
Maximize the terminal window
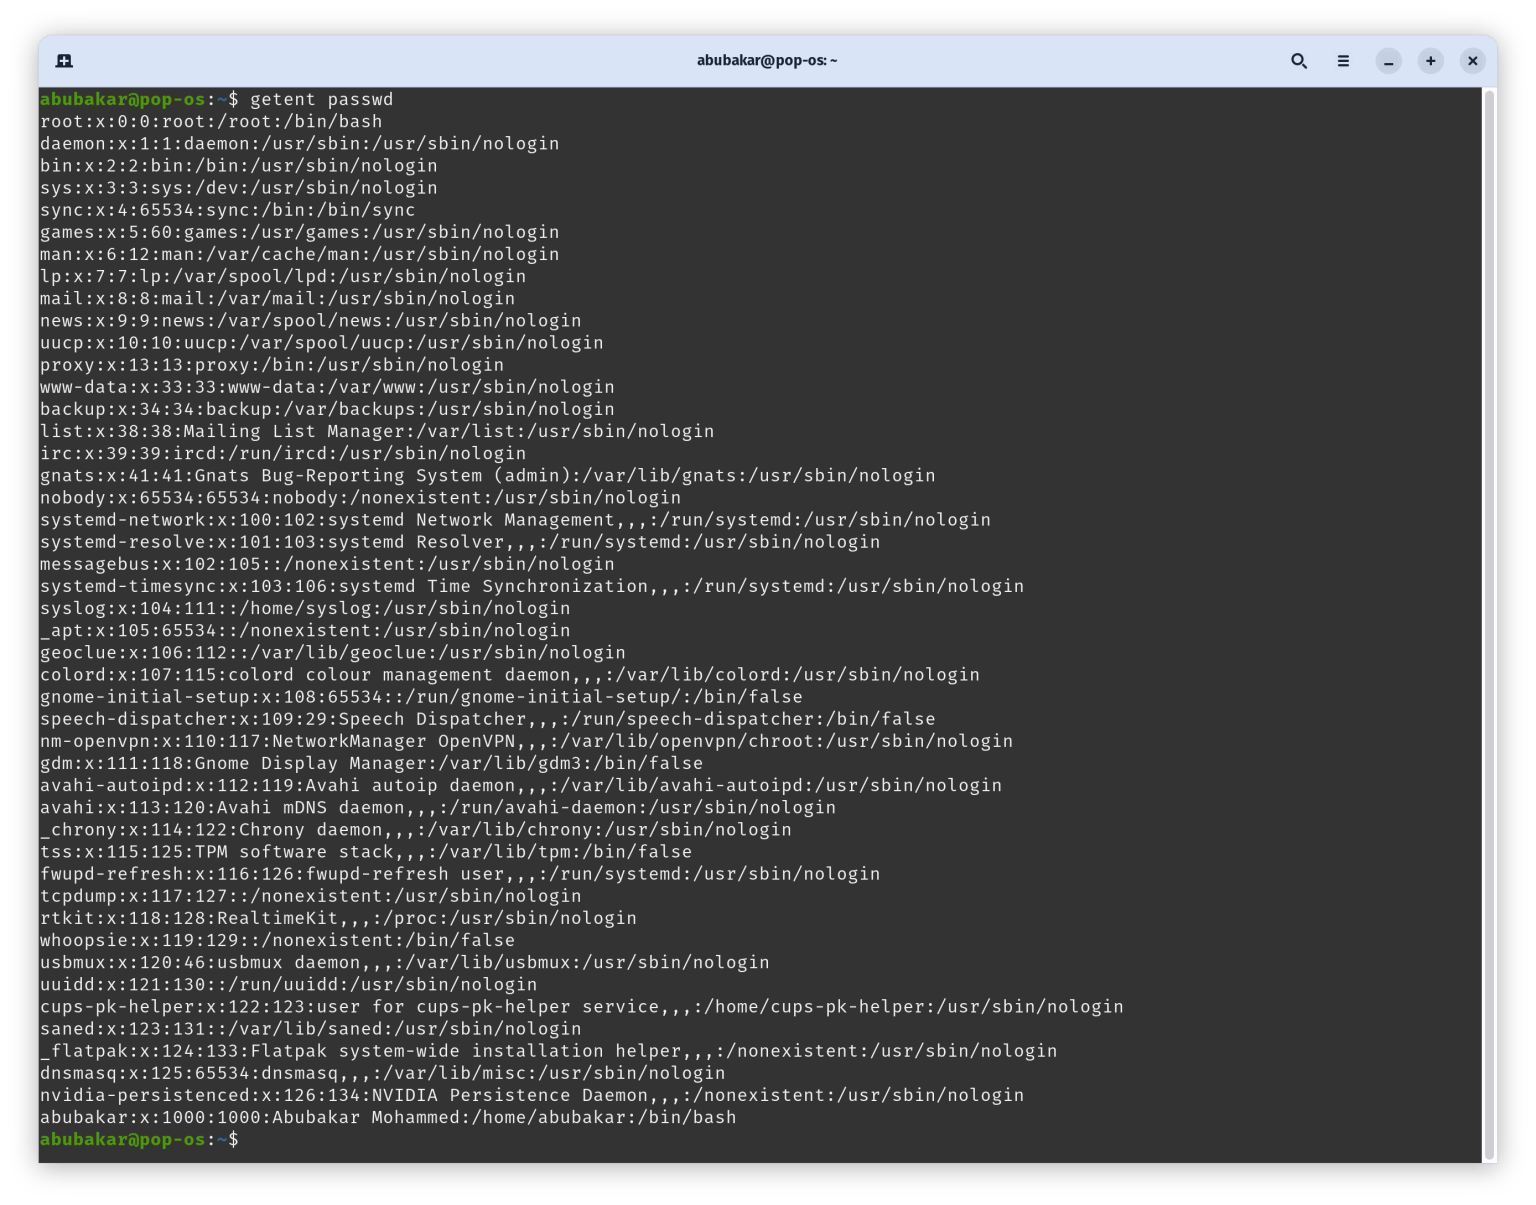1431,61
